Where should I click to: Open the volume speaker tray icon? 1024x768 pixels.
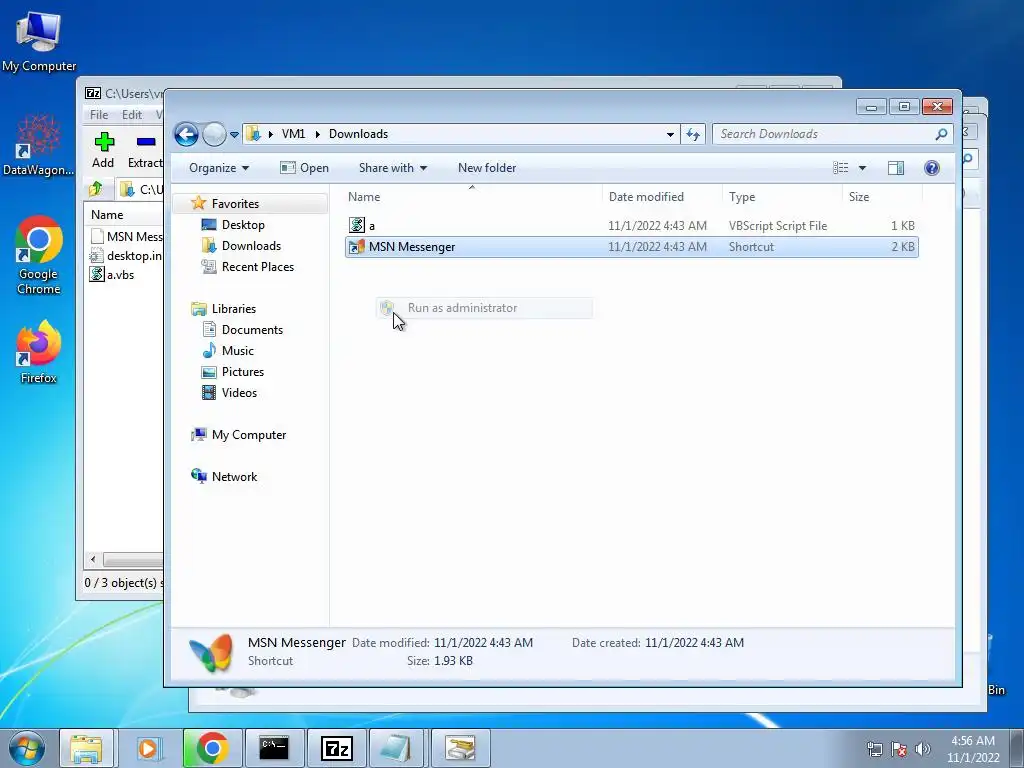923,749
